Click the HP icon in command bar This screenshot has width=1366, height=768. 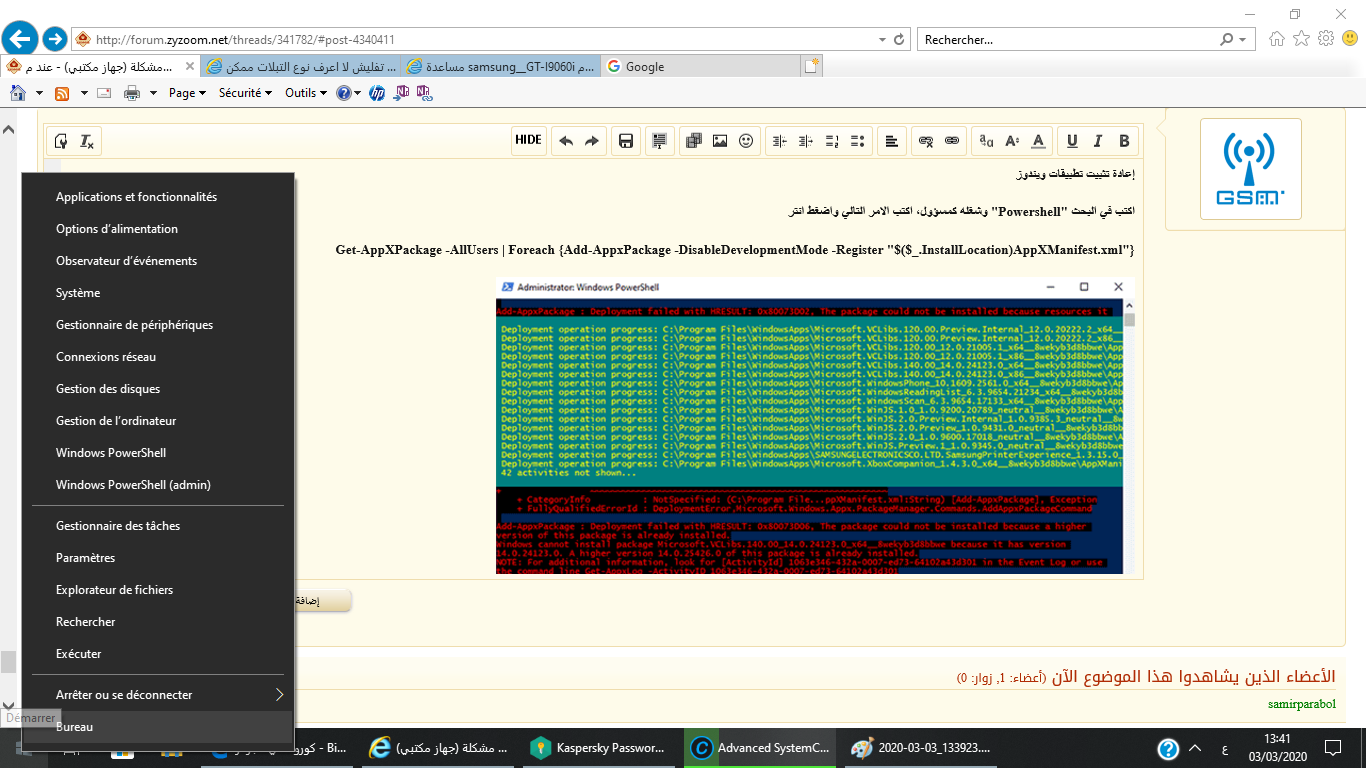[x=376, y=93]
